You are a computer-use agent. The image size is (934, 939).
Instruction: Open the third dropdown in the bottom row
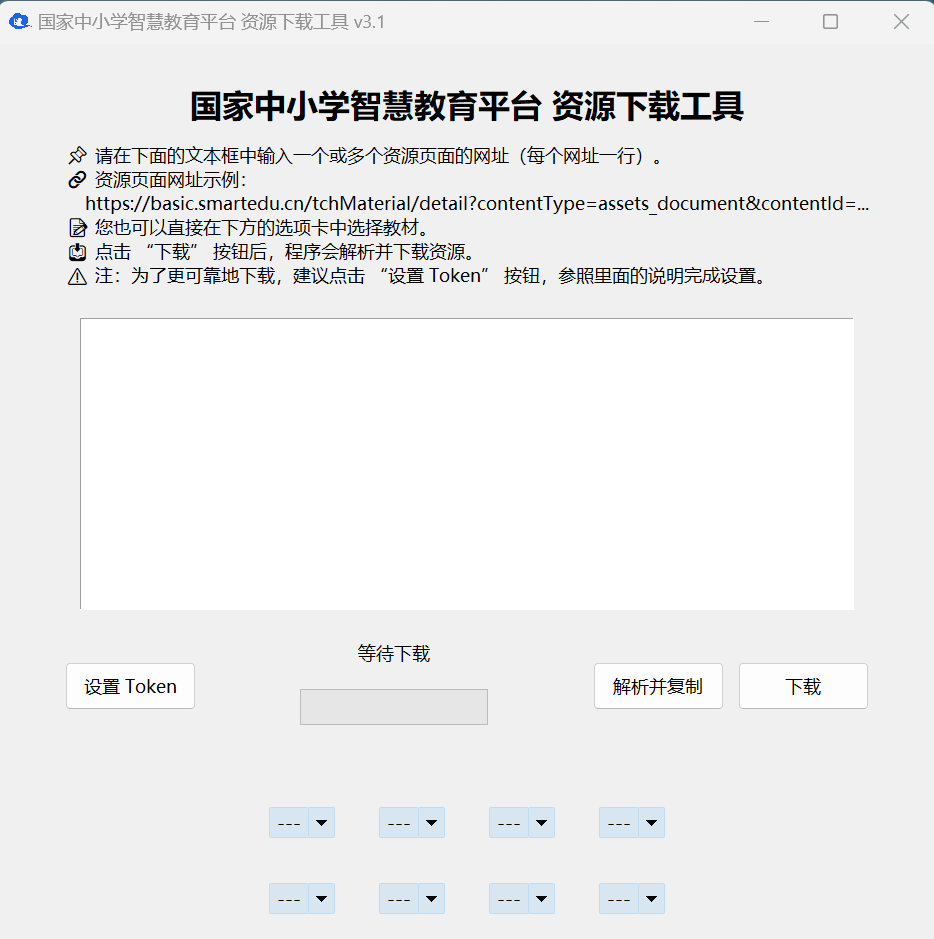coord(522,898)
